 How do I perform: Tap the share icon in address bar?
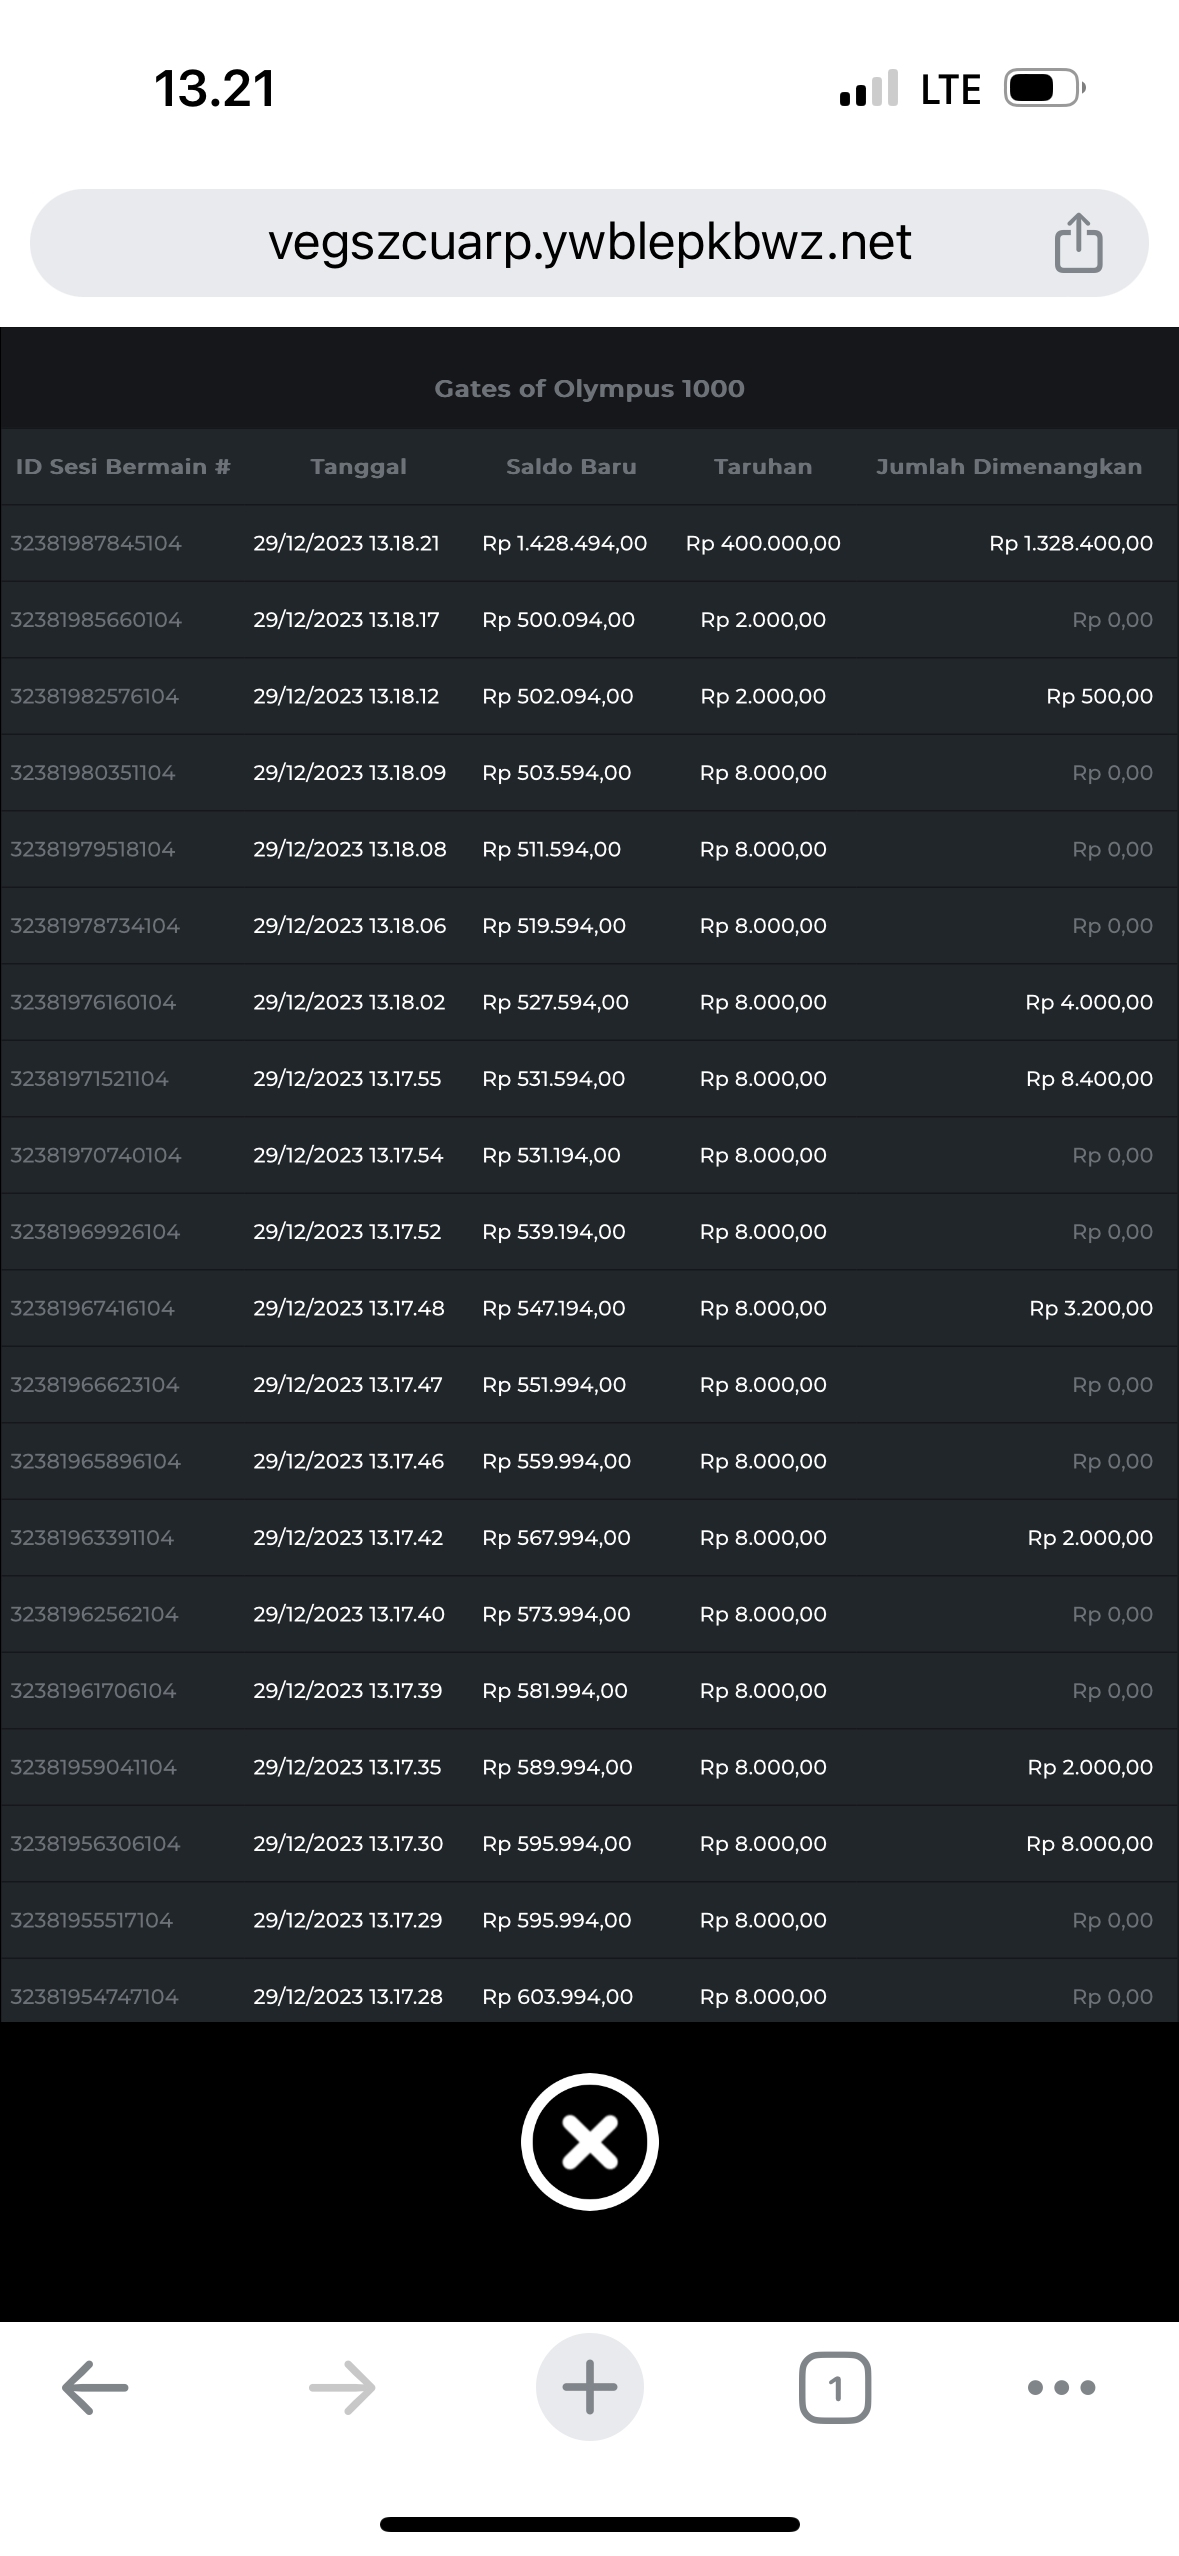pos(1078,243)
